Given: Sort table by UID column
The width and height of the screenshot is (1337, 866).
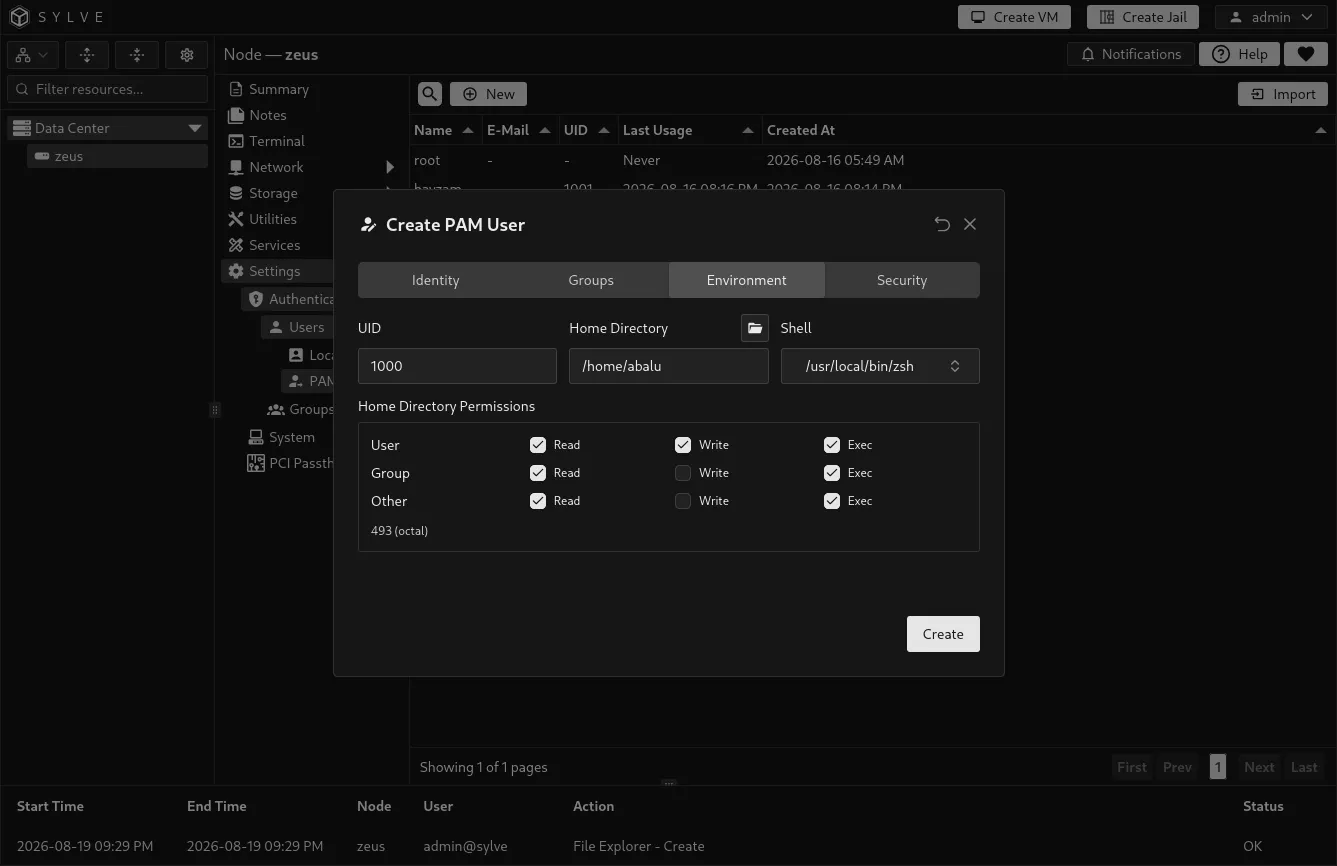Looking at the screenshot, I should click(x=587, y=130).
